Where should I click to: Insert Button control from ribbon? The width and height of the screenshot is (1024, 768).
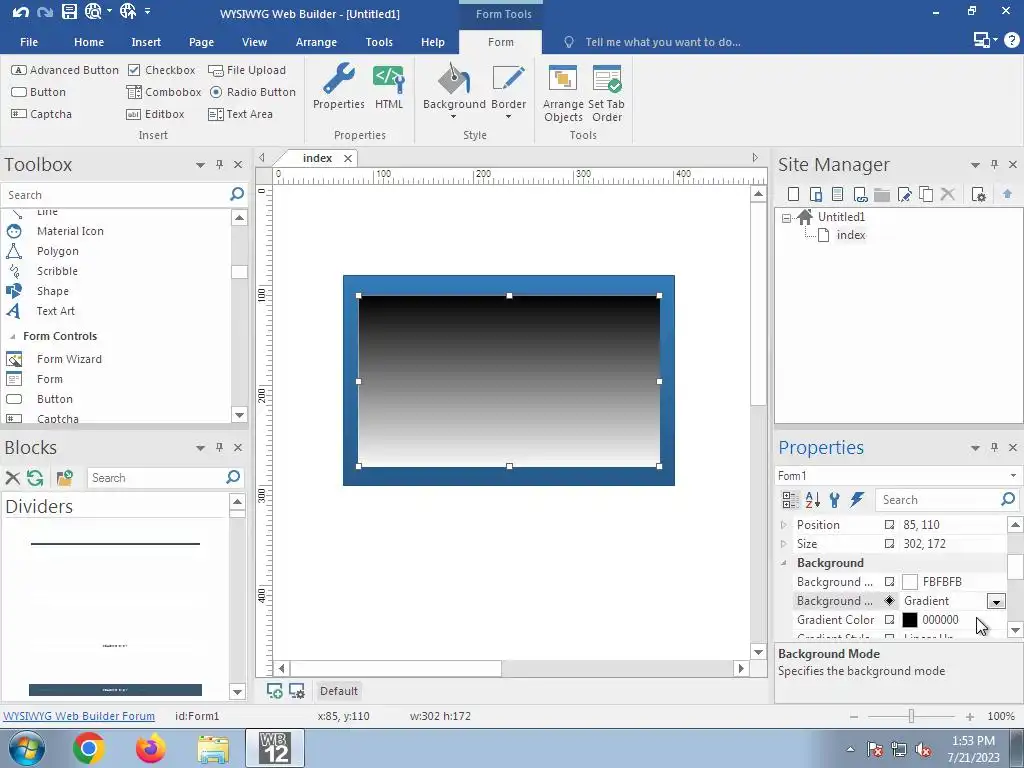(x=39, y=92)
